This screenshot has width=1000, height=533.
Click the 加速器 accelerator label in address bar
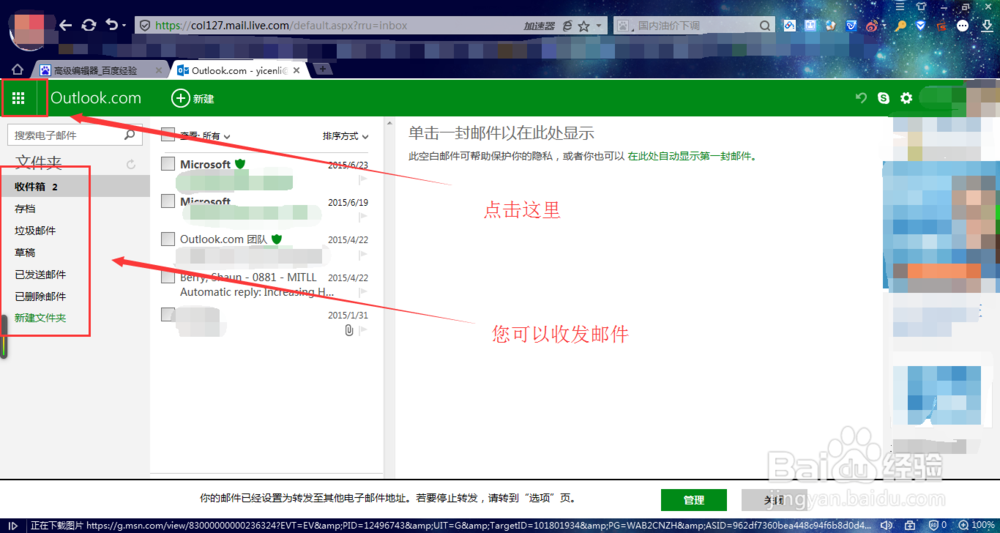click(538, 26)
